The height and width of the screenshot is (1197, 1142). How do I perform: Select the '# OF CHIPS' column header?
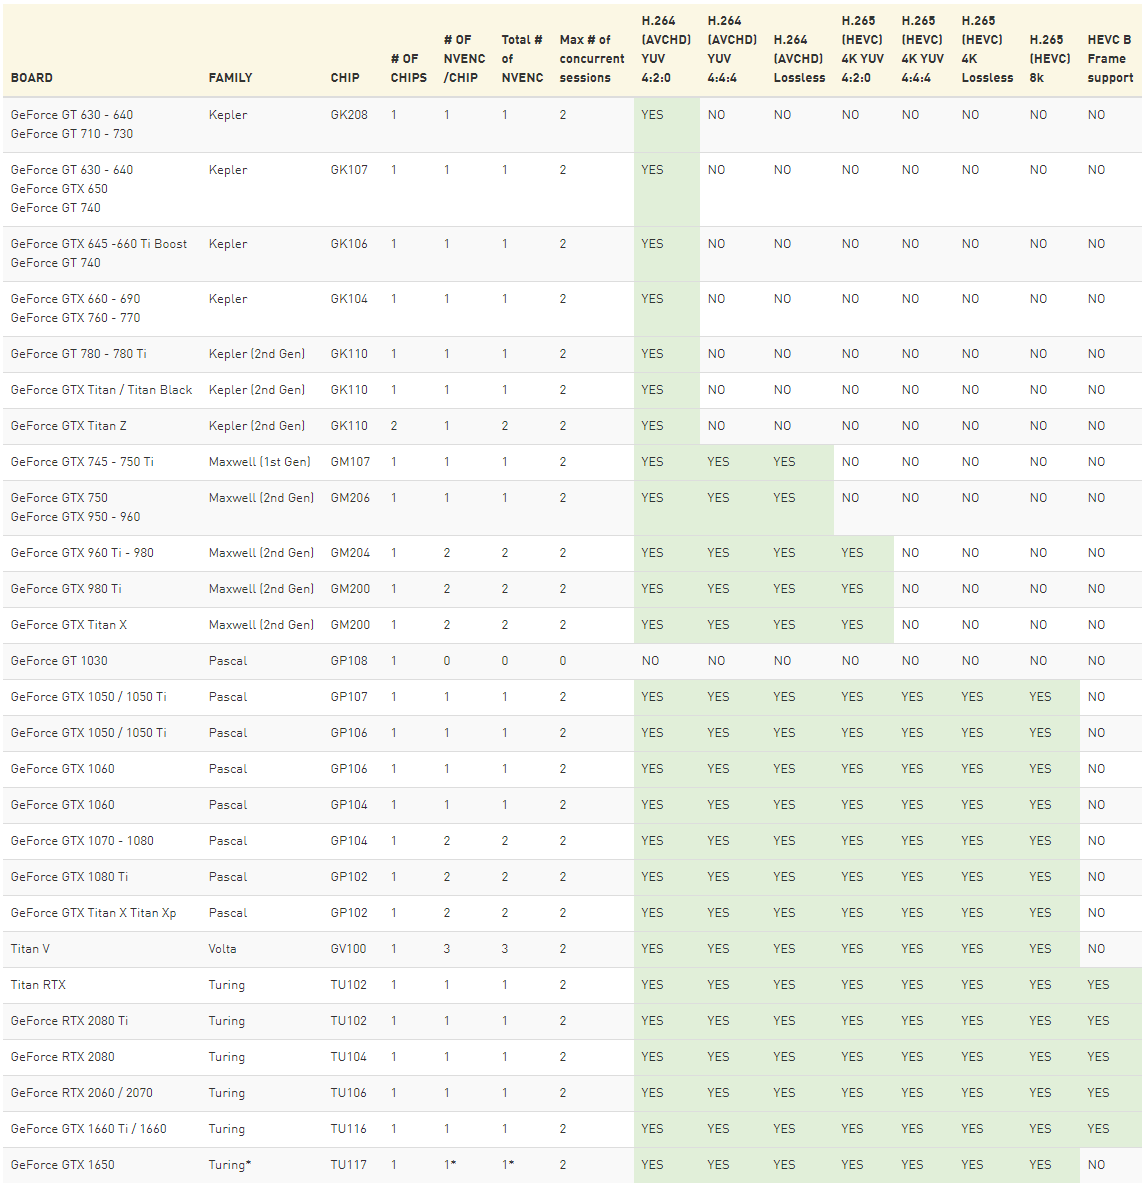pos(408,68)
